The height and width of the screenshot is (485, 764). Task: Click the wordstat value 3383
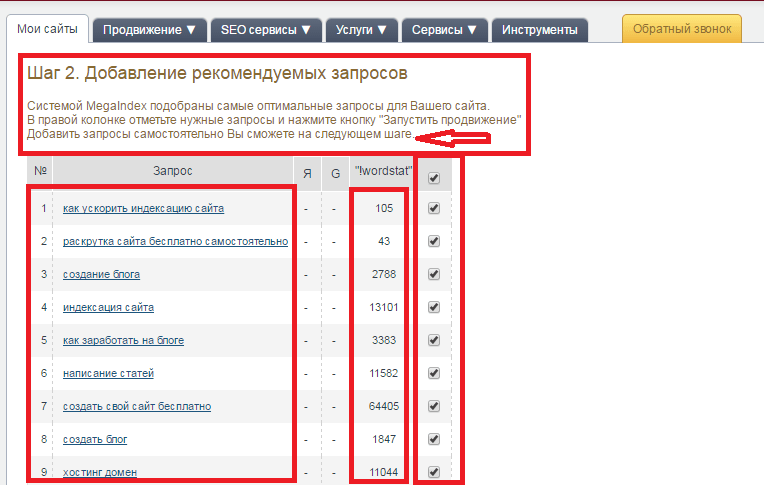(384, 340)
